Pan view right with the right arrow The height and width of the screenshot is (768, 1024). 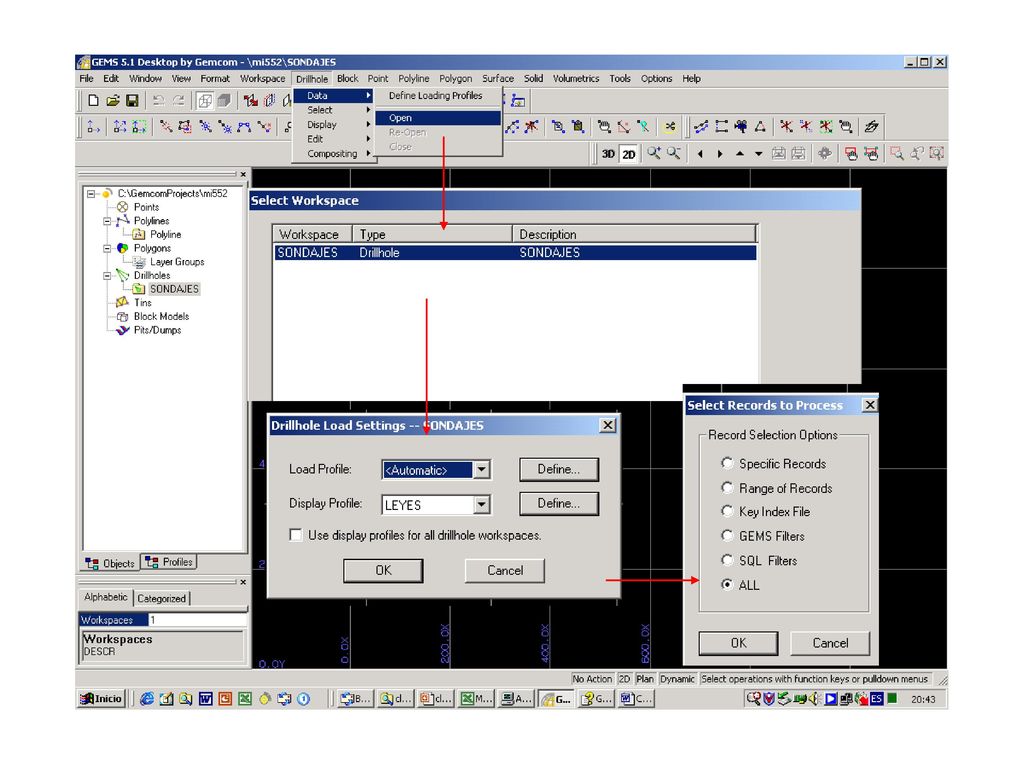pyautogui.click(x=720, y=154)
